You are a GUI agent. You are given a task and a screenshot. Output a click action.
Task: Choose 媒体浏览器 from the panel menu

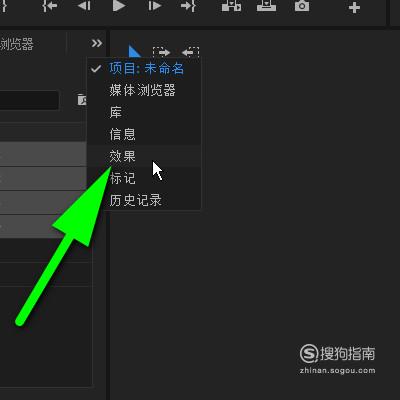pos(144,90)
